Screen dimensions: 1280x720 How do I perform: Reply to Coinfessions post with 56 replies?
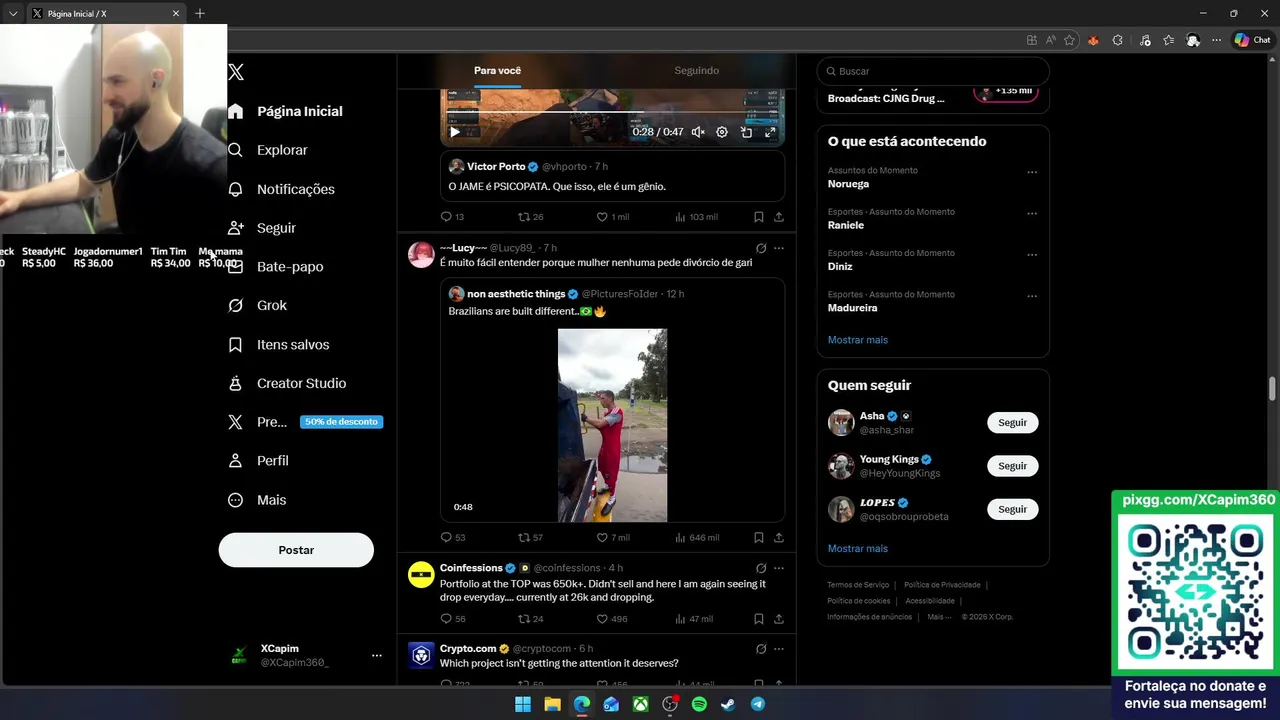click(x=452, y=619)
